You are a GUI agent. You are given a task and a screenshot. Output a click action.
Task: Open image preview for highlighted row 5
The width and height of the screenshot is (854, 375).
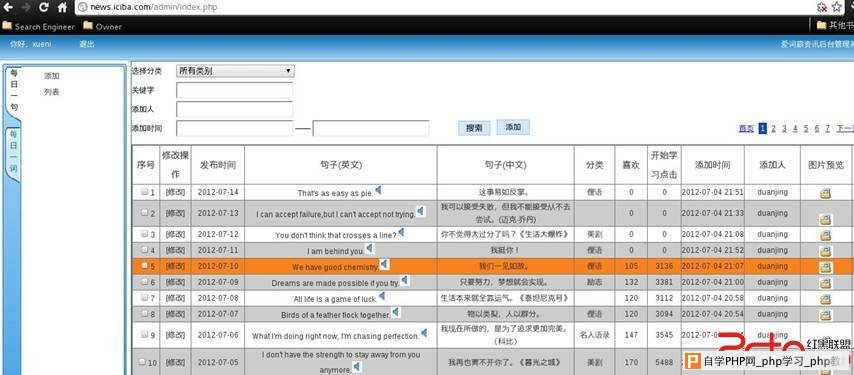click(x=826, y=267)
